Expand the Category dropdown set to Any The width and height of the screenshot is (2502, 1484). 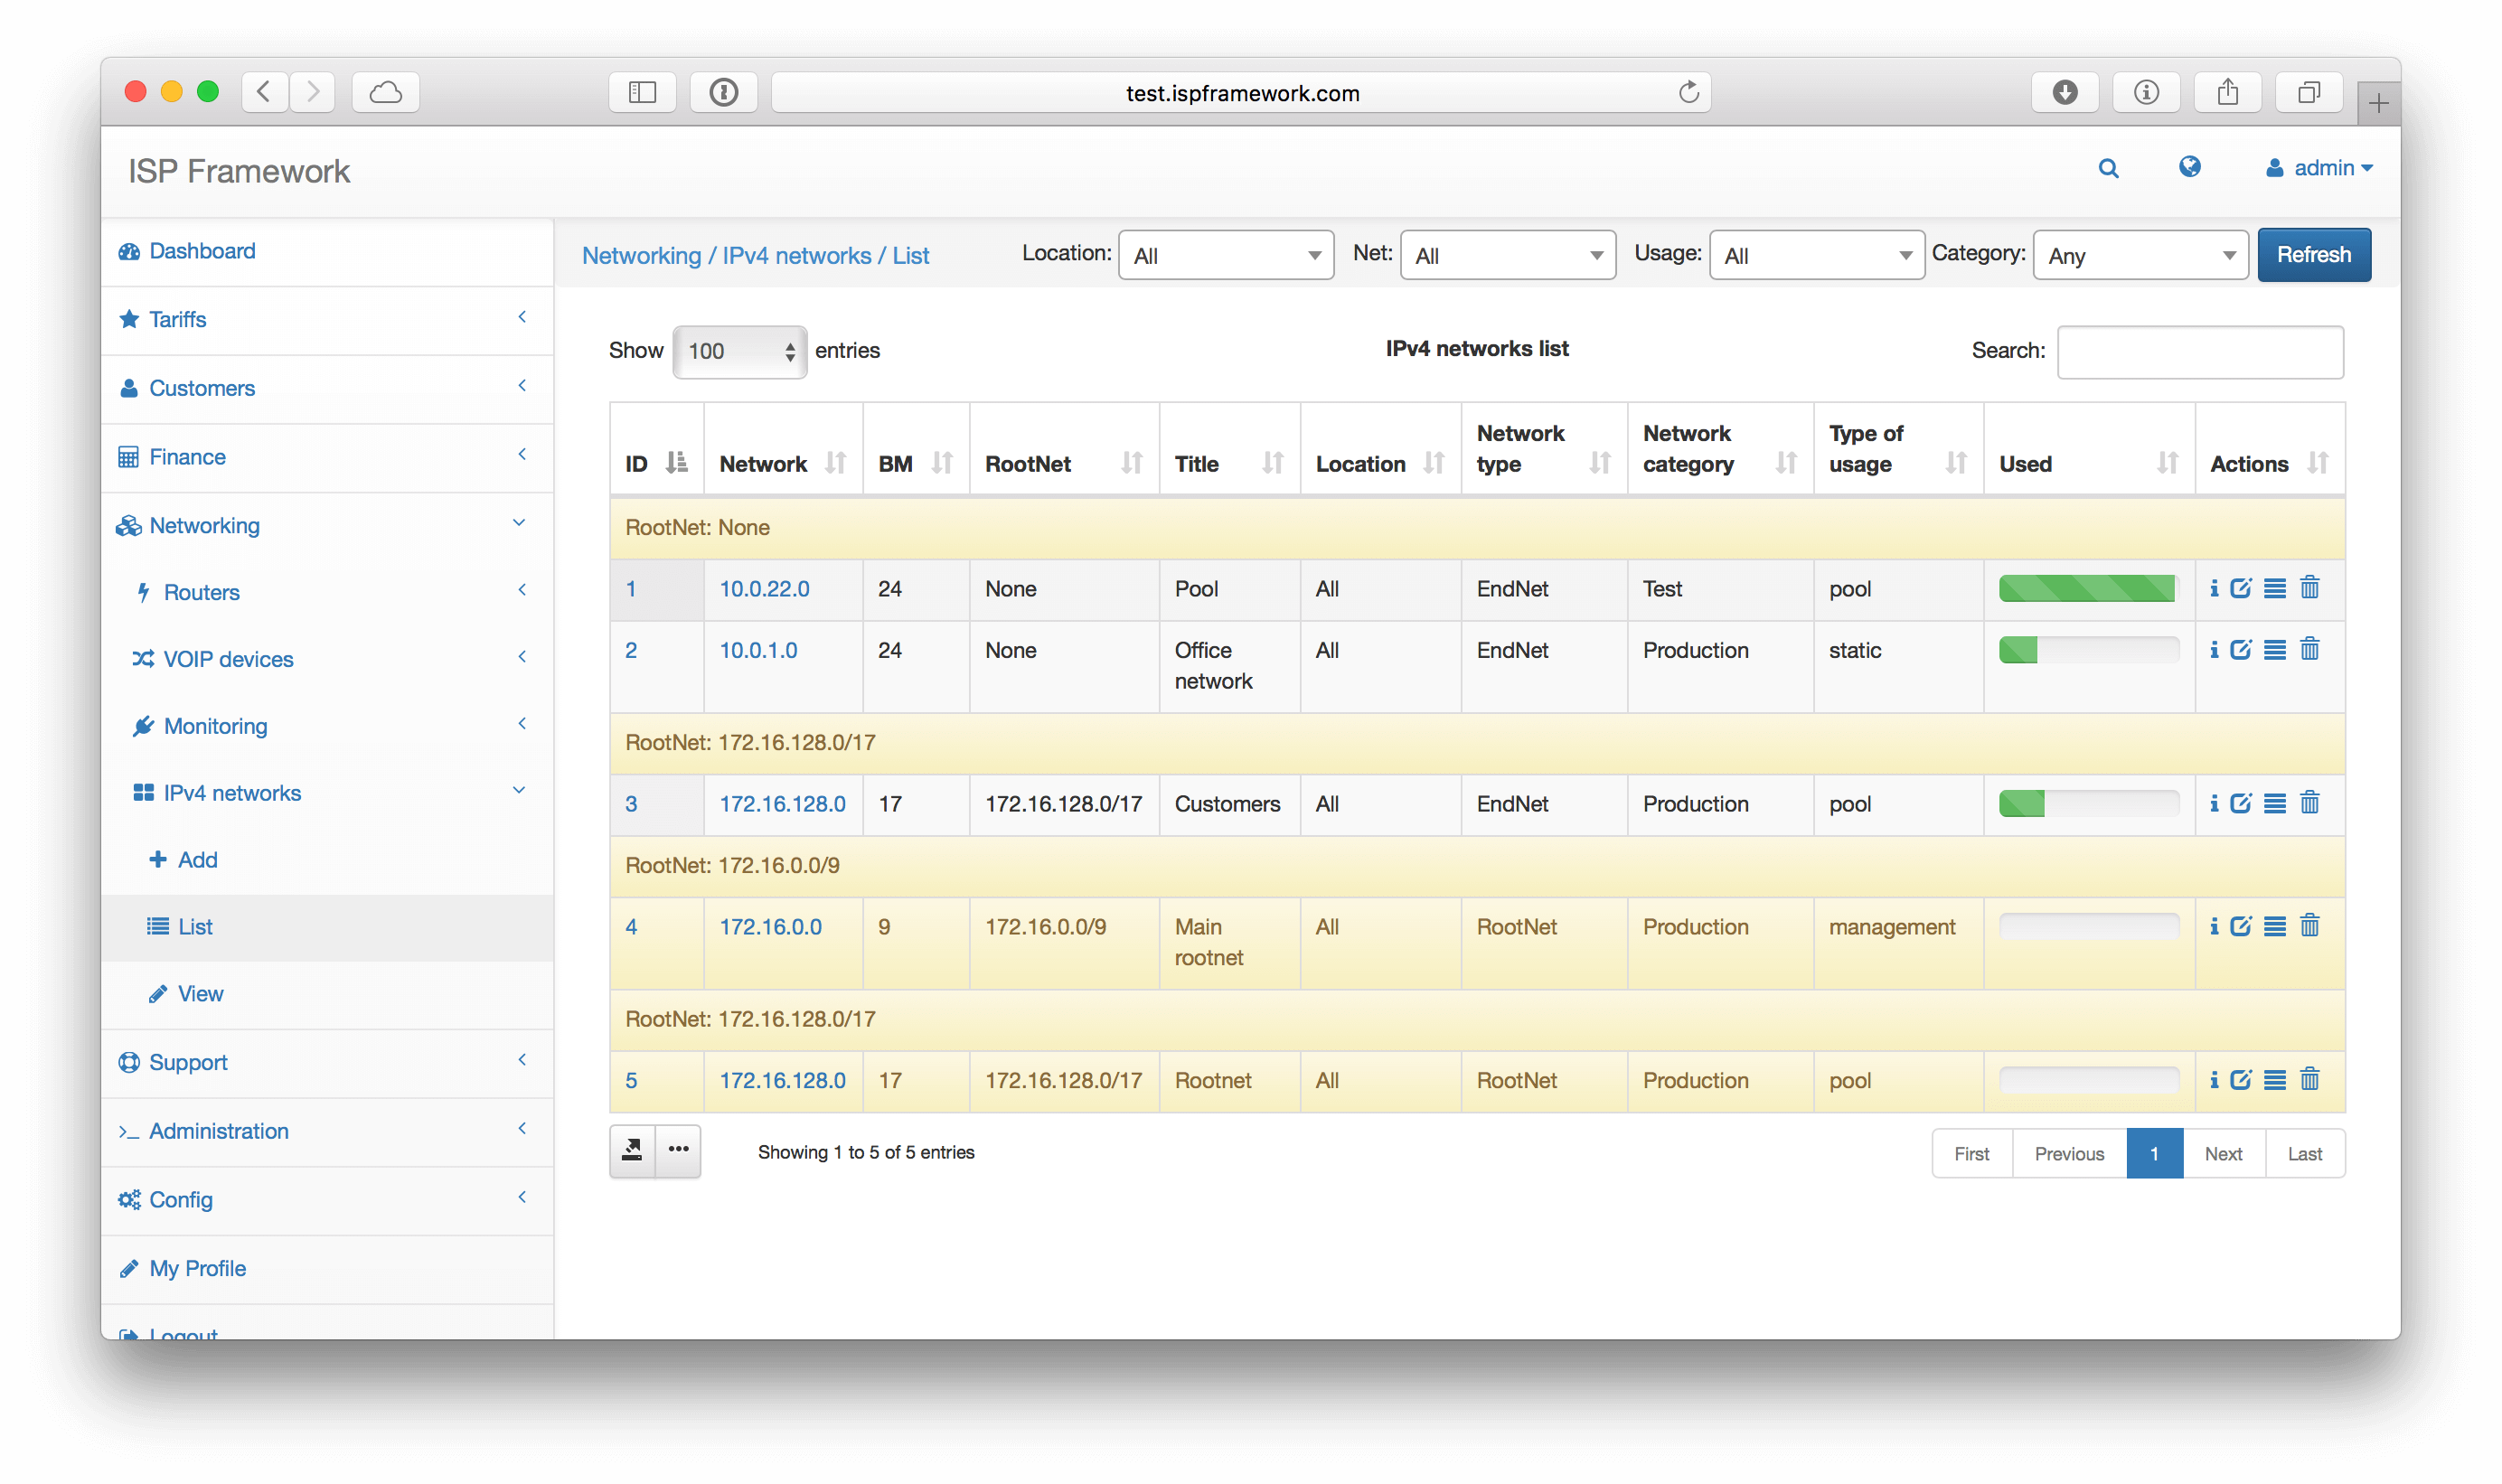coord(2140,255)
